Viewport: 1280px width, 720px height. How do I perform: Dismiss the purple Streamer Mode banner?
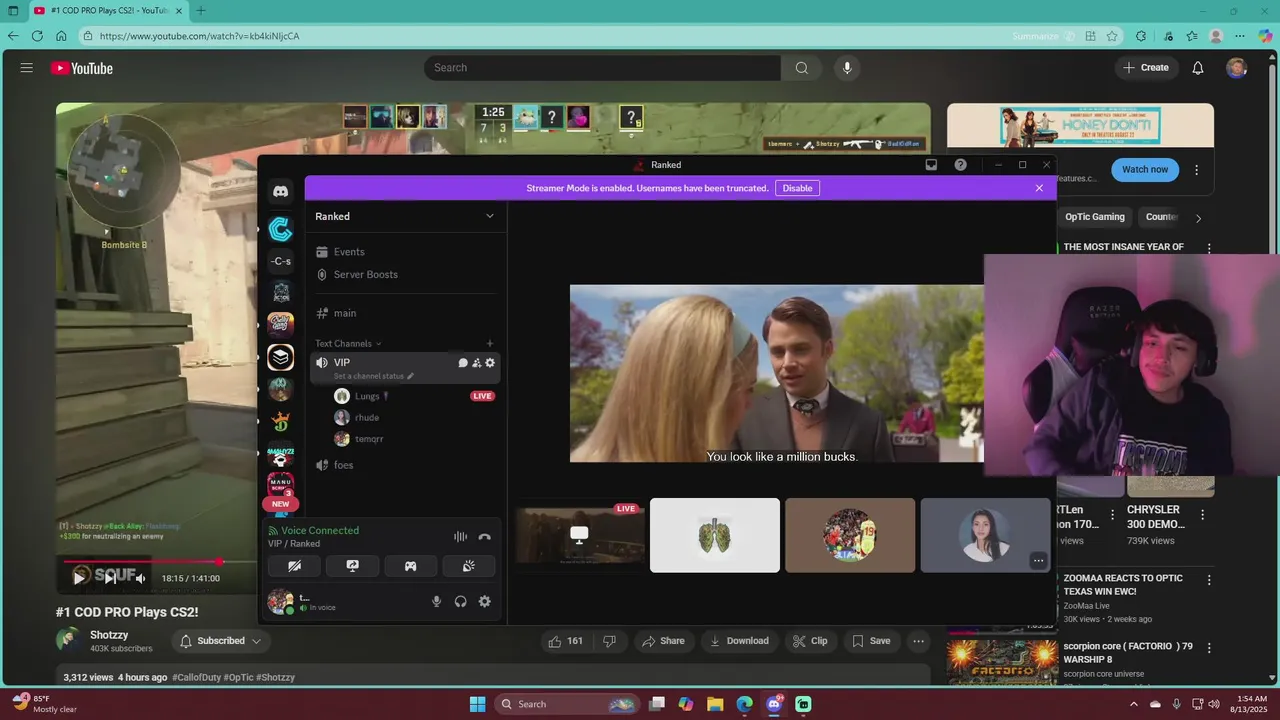pos(1039,188)
